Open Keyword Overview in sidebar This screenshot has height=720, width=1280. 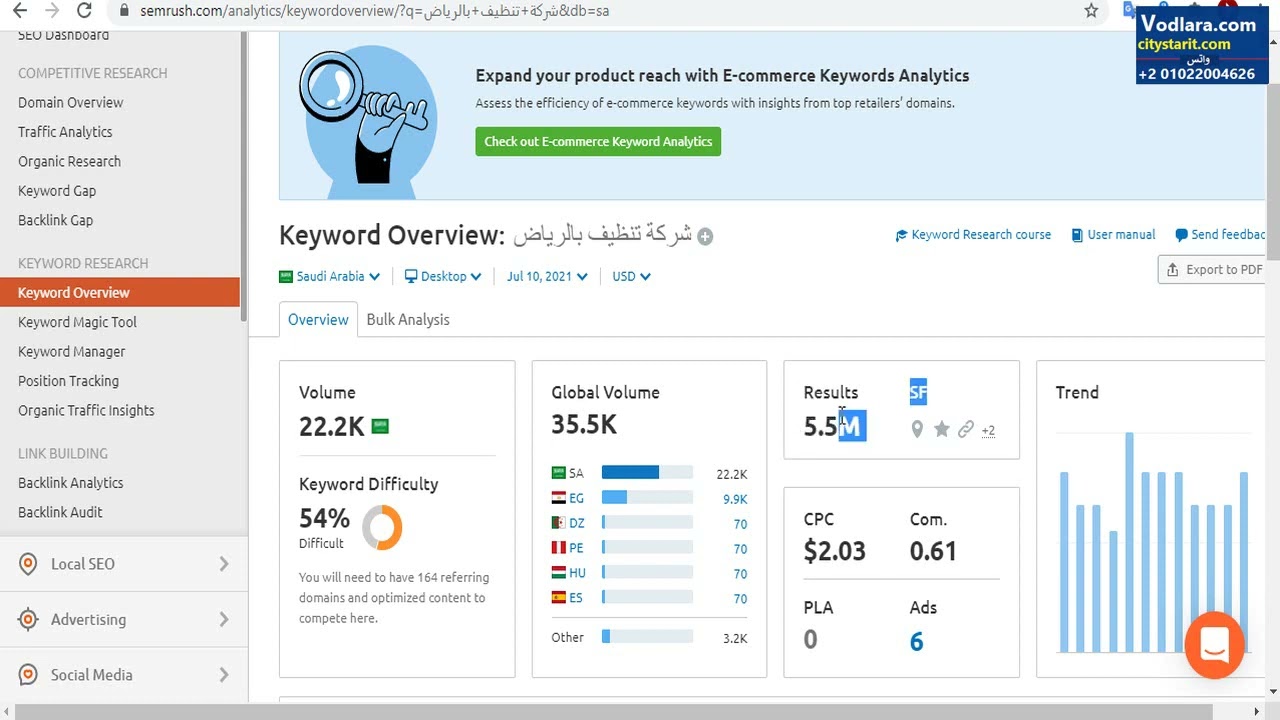click(120, 292)
